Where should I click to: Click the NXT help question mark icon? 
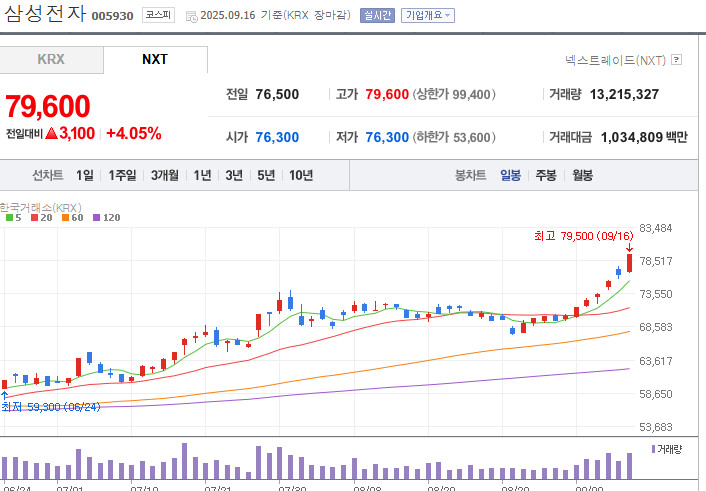(676, 59)
